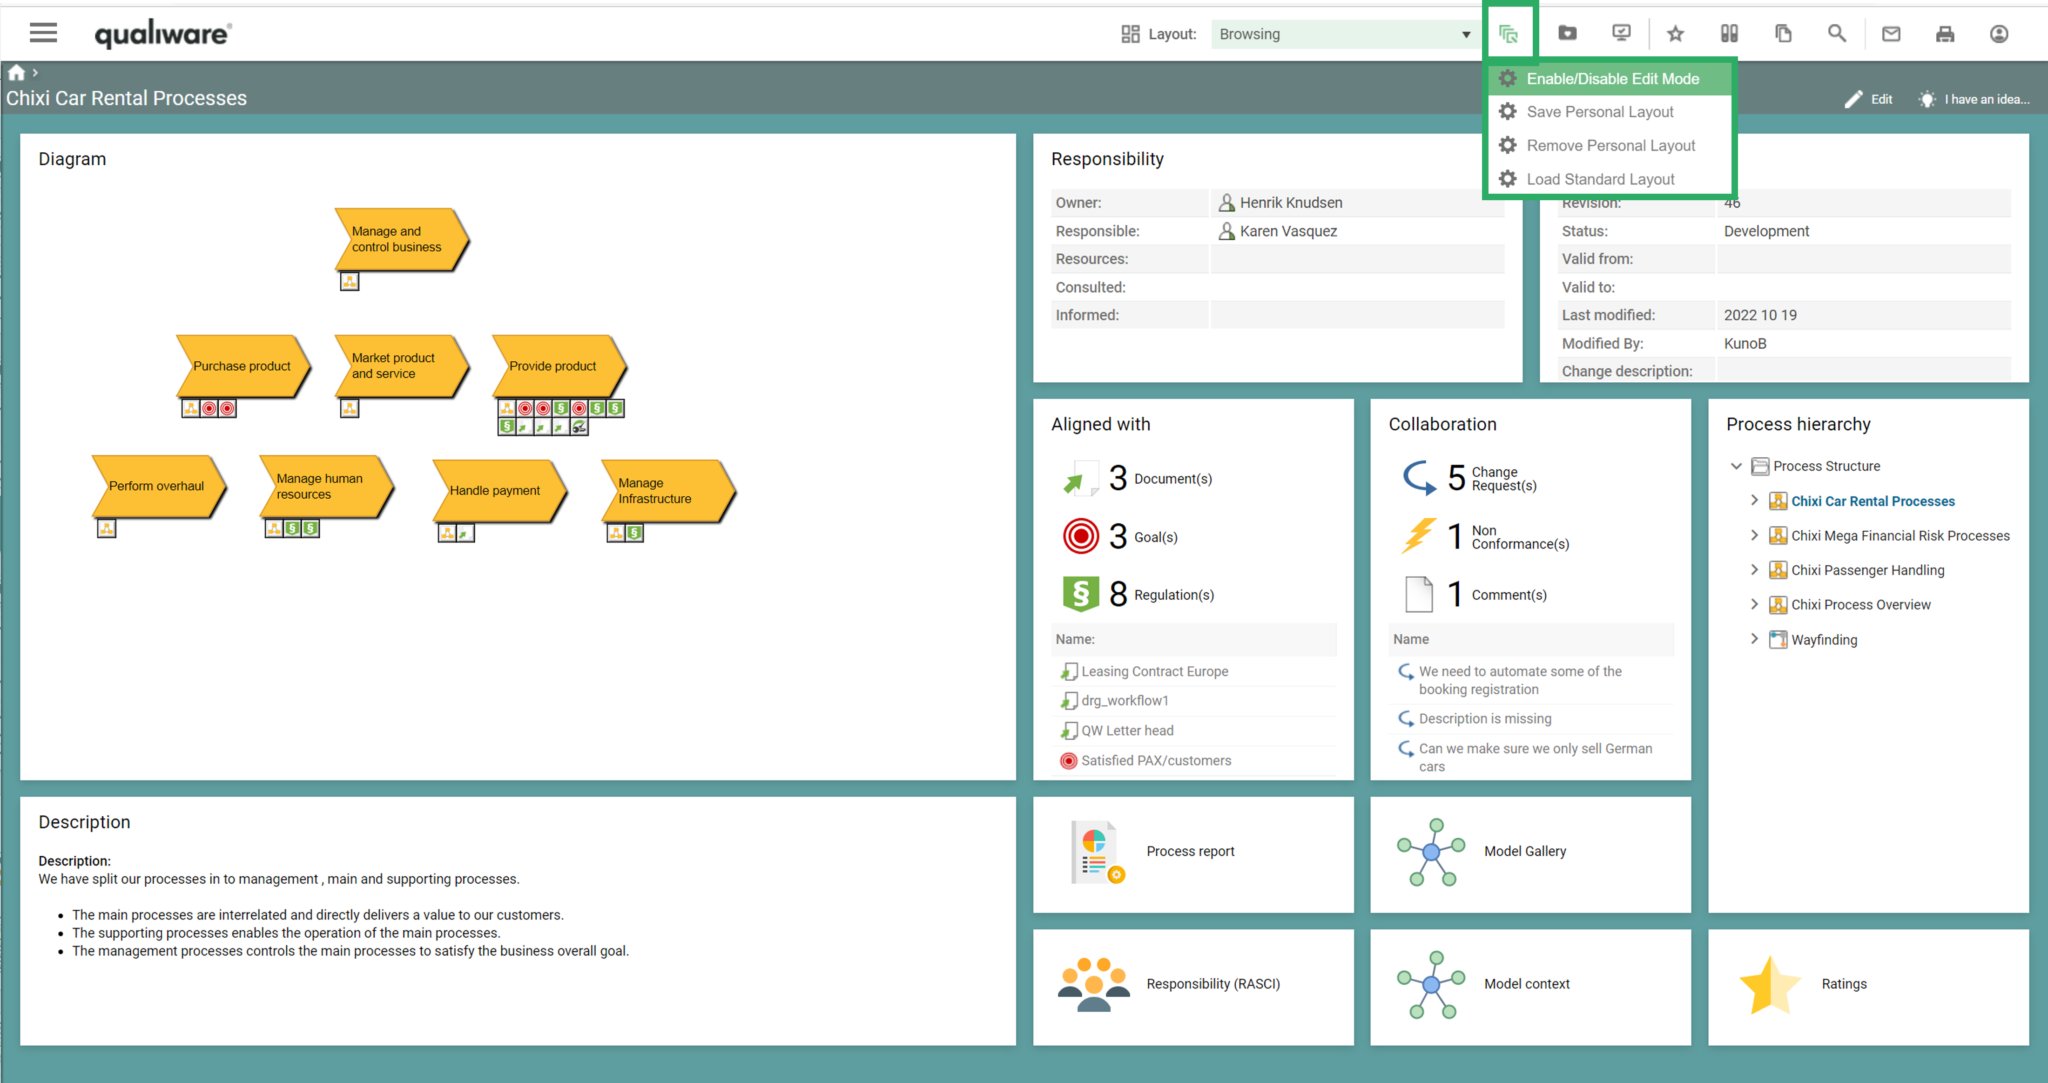Screen dimensions: 2048x1083
Task: Click the user account icon
Action: click(x=1998, y=33)
